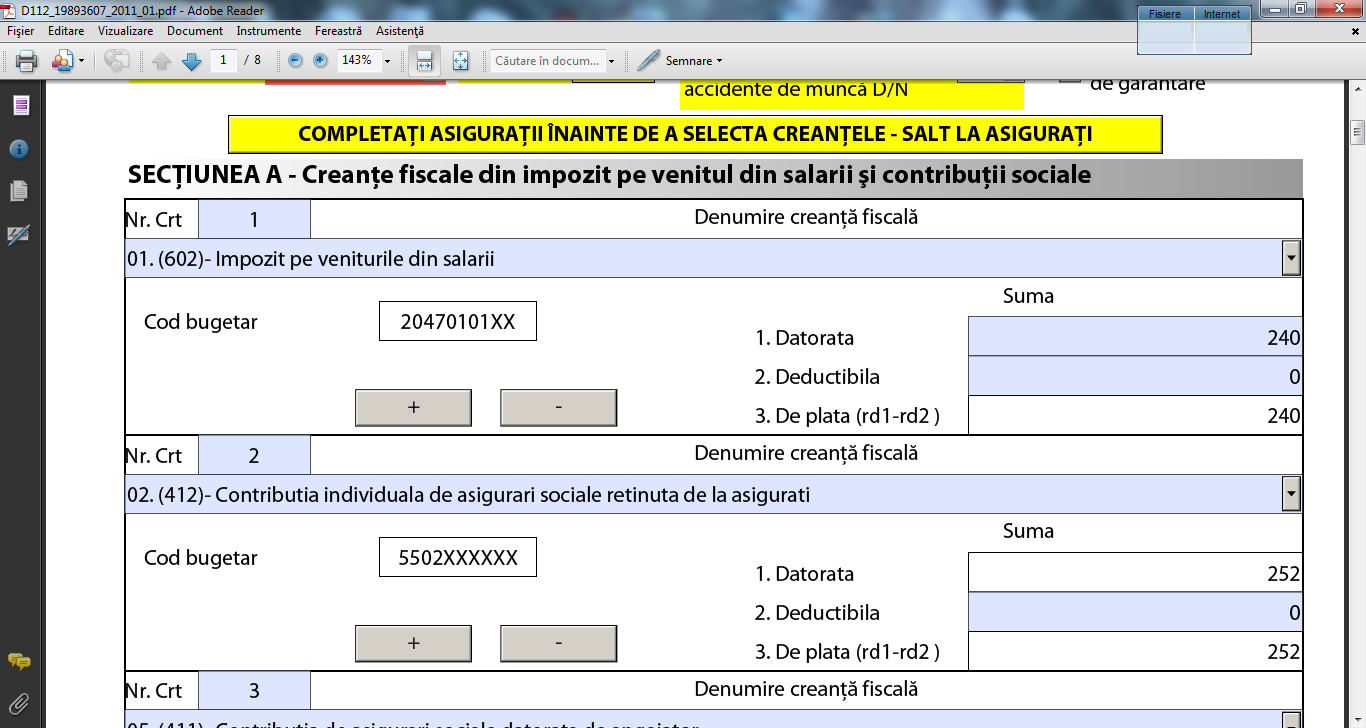The height and width of the screenshot is (728, 1366).
Task: Click Datorata field with value 240
Action: pos(1135,337)
